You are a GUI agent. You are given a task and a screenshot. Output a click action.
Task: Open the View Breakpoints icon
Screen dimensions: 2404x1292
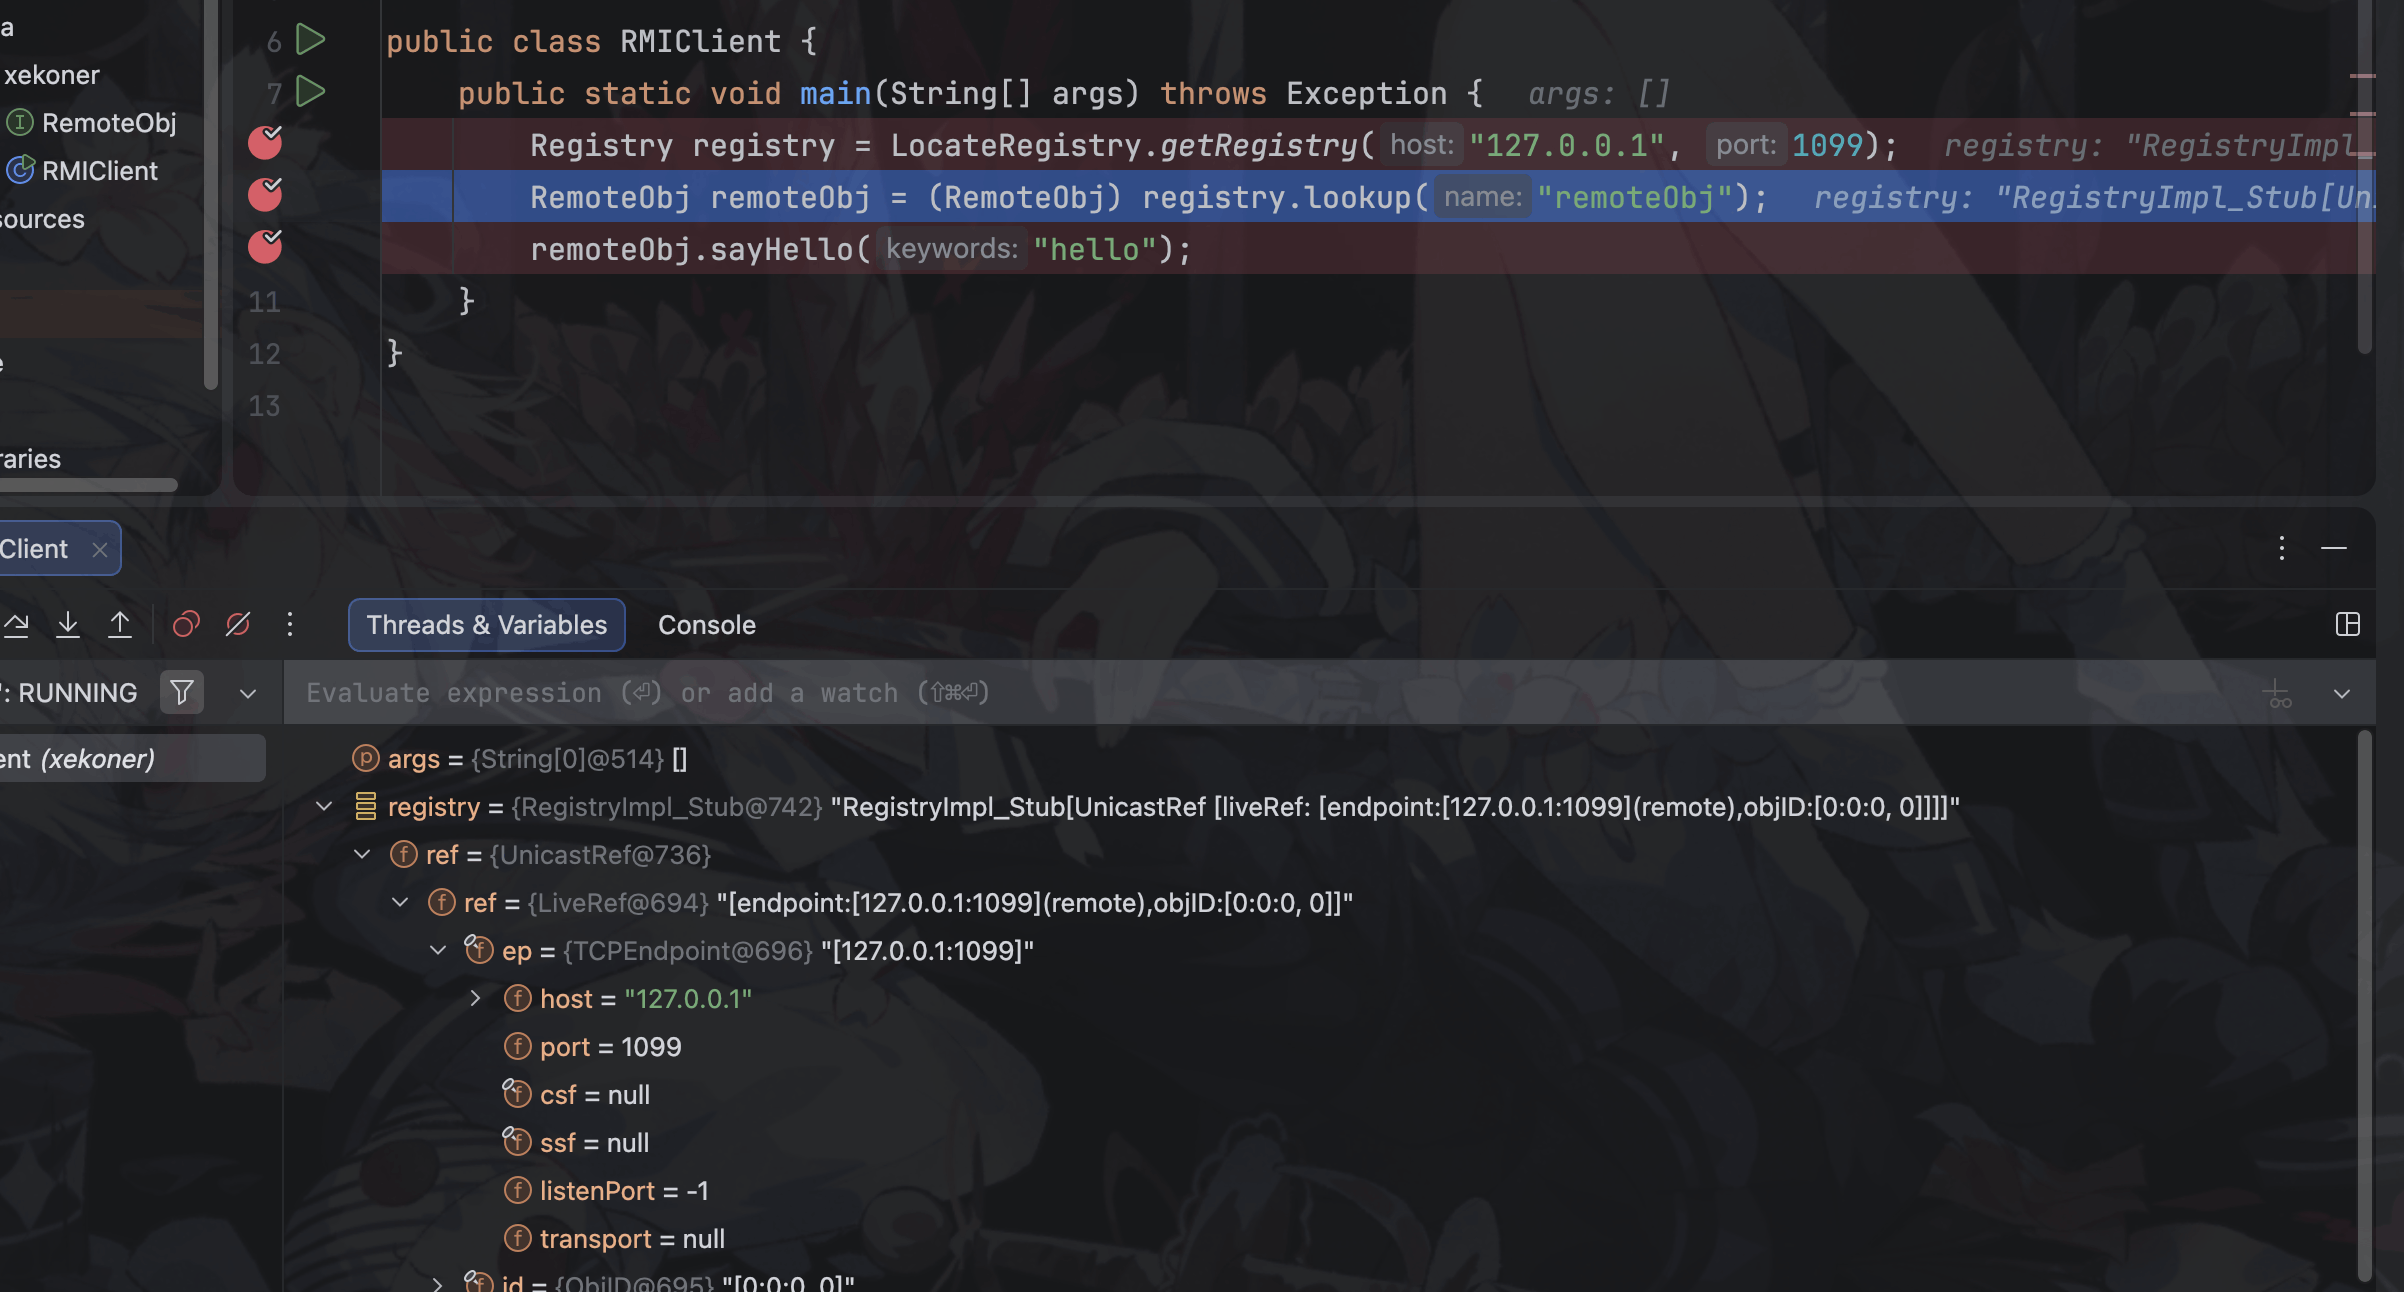click(186, 623)
